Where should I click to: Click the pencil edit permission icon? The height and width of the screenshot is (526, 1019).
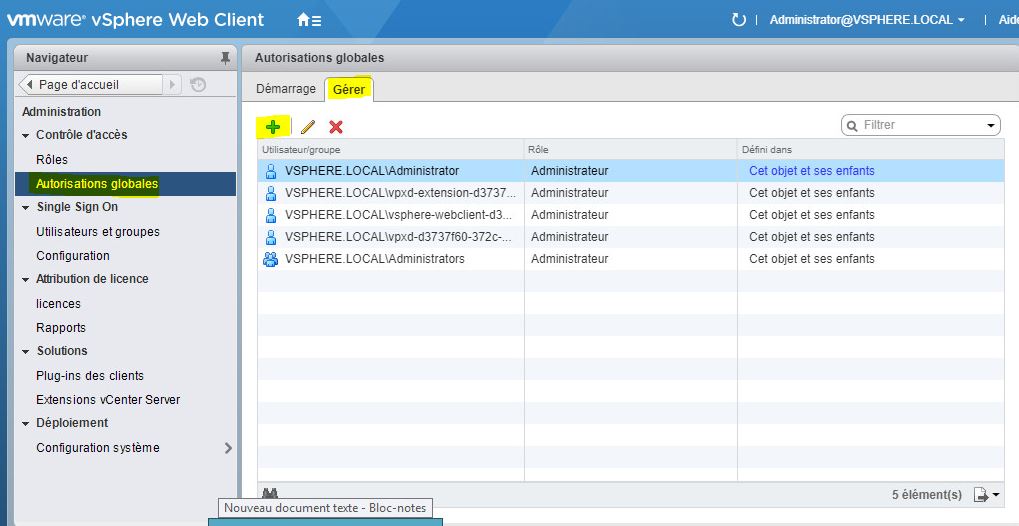[x=308, y=127]
